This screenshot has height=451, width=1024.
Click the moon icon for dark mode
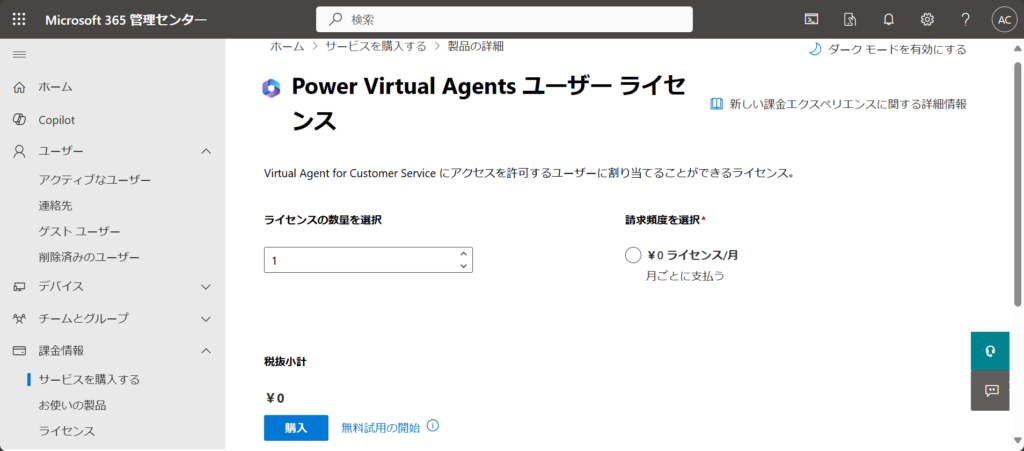click(x=814, y=49)
